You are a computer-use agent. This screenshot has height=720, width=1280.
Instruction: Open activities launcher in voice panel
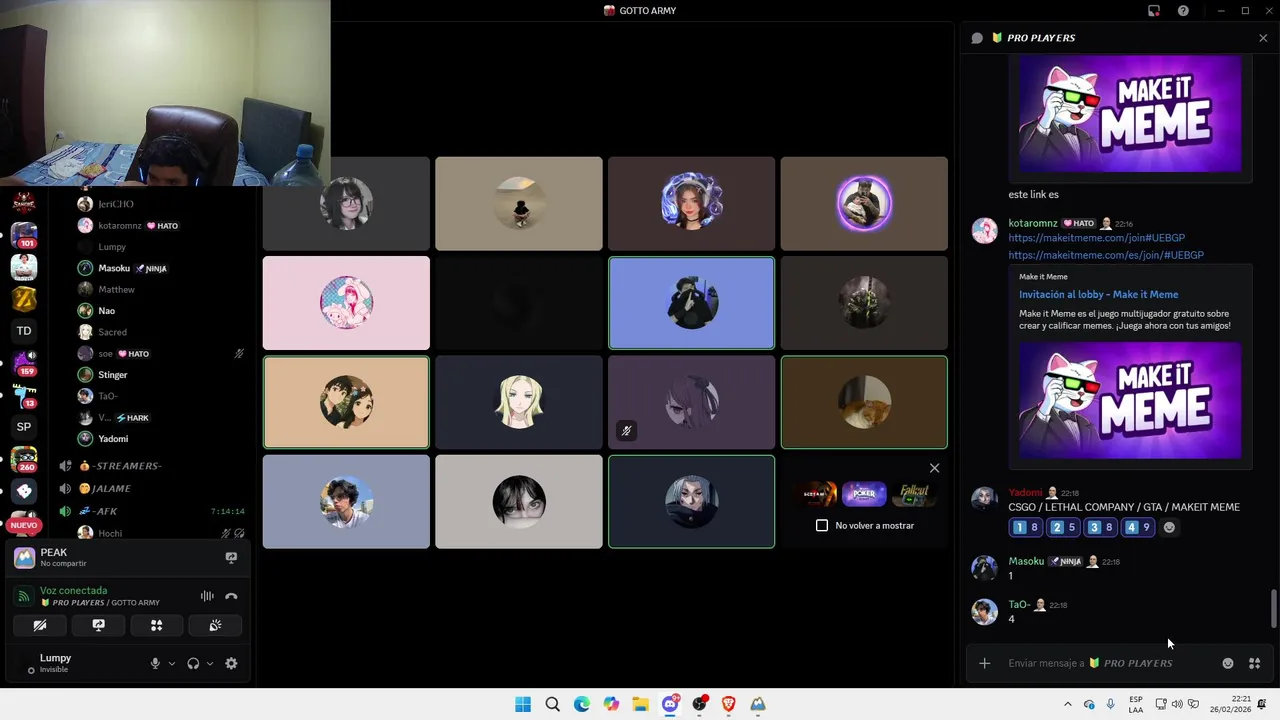[156, 625]
